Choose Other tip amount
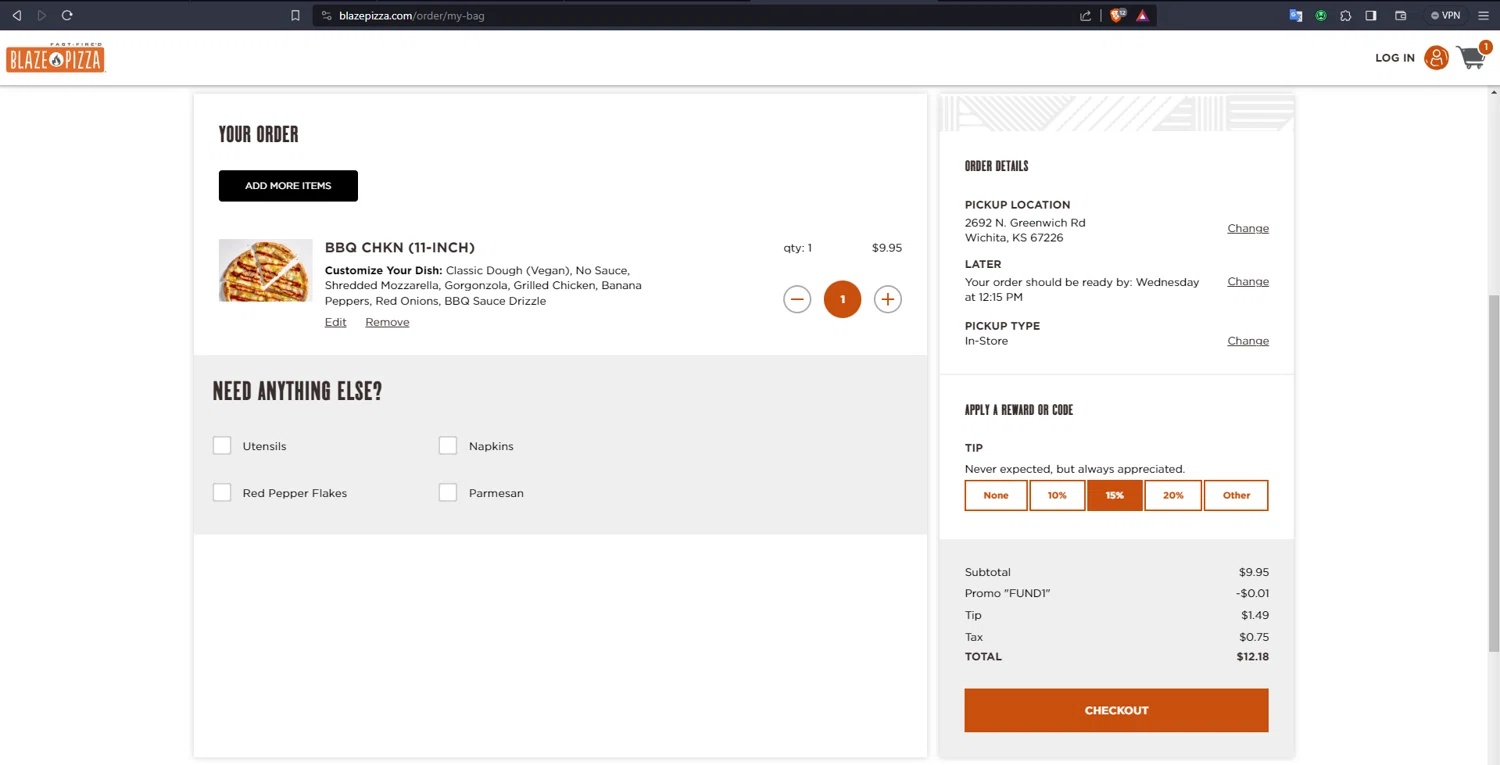1500x765 pixels. (x=1236, y=495)
